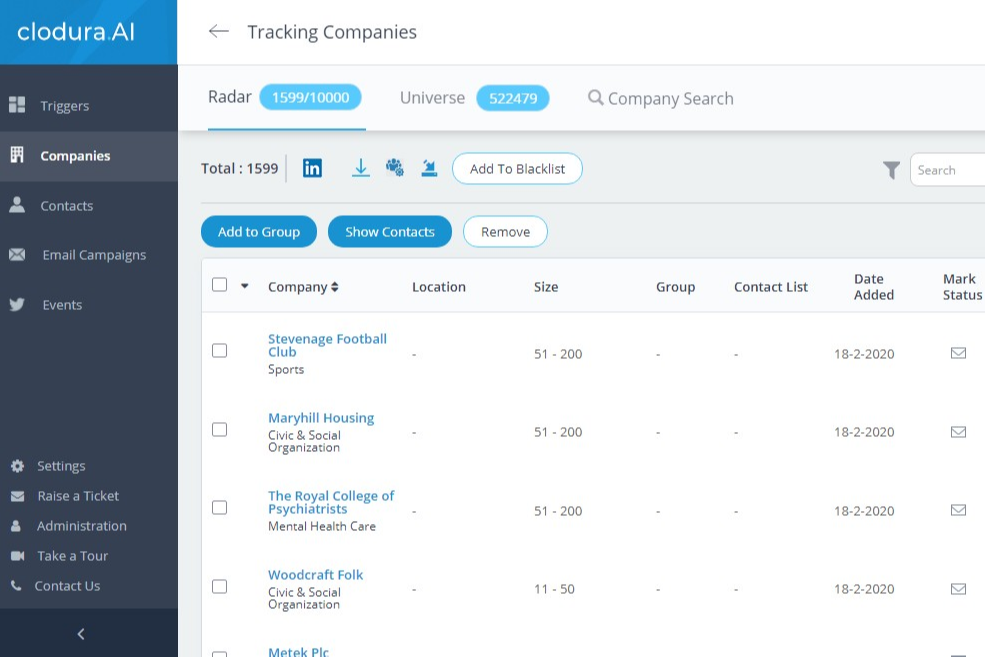Open the filter funnel icon
This screenshot has height=657, width=985.
891,170
